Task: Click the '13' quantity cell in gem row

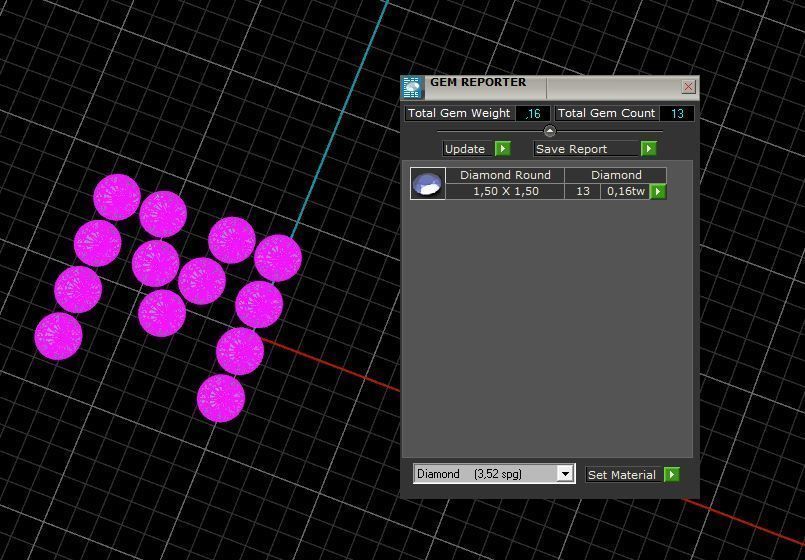Action: click(582, 191)
